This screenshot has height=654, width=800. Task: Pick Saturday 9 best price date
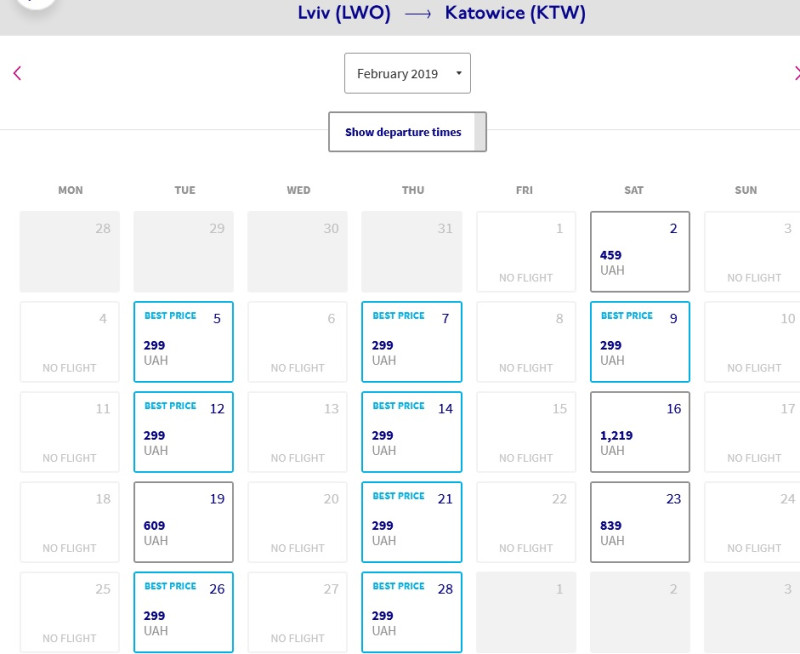click(x=639, y=341)
